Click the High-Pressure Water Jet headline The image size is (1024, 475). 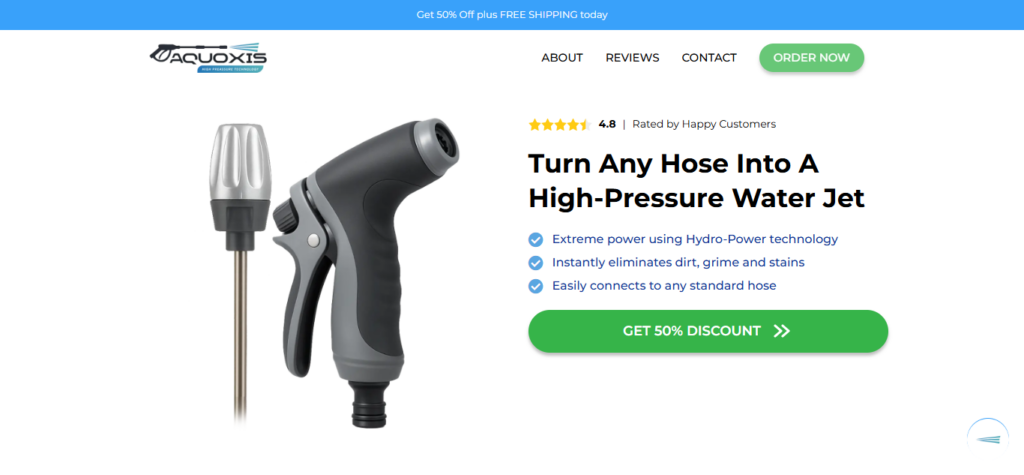pos(696,198)
